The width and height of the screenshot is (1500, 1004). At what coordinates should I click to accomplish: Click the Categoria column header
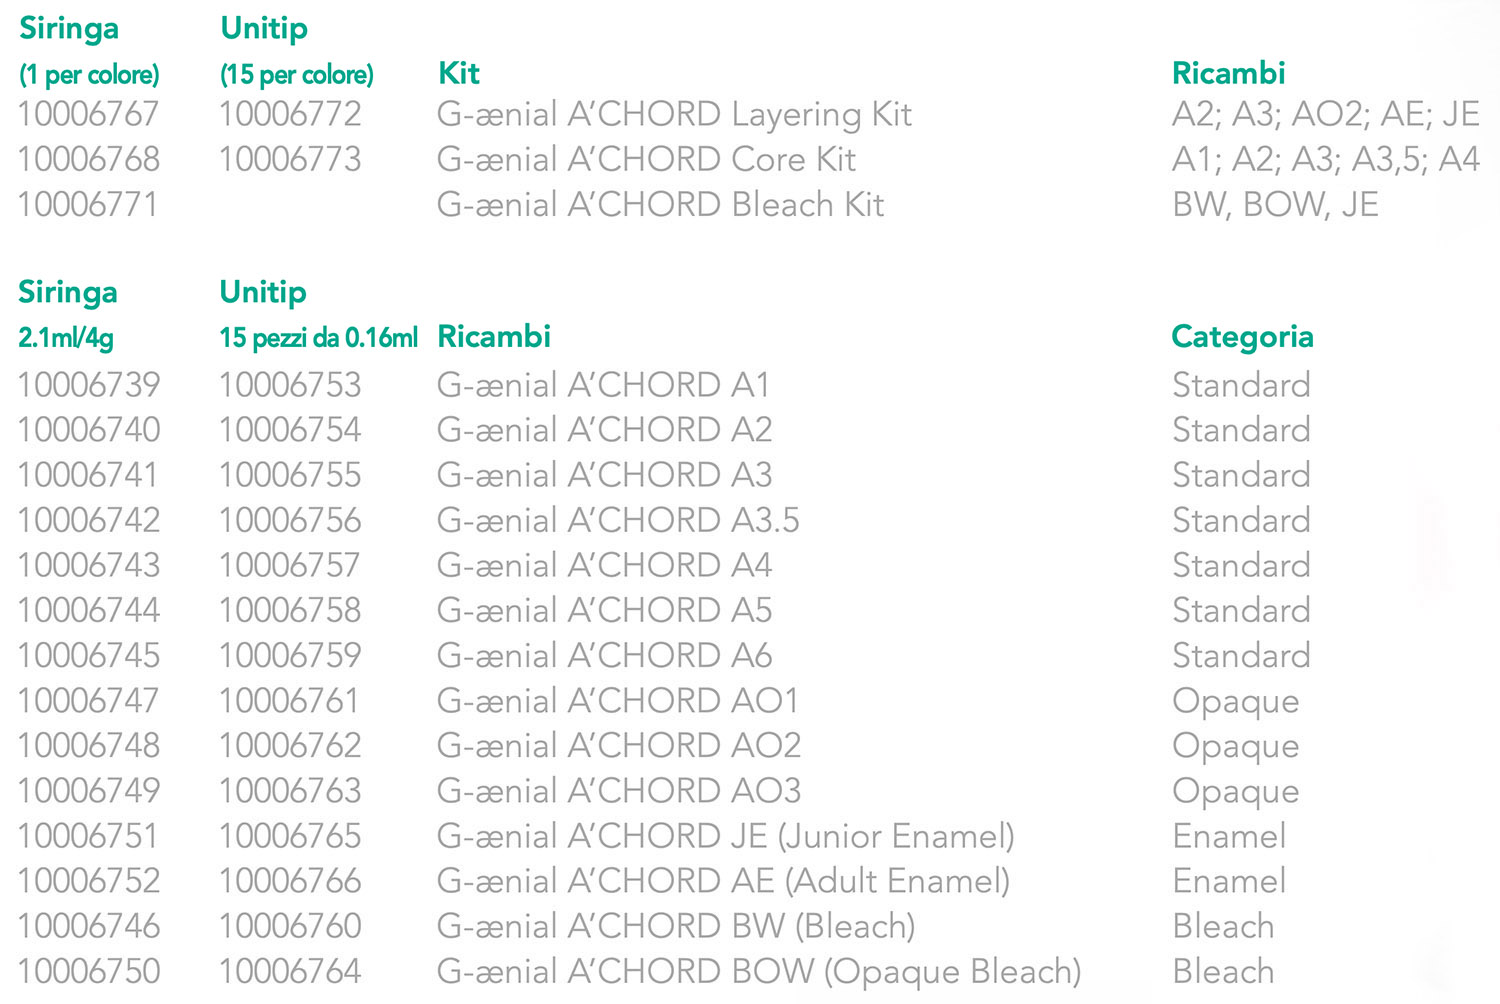coord(1242,337)
